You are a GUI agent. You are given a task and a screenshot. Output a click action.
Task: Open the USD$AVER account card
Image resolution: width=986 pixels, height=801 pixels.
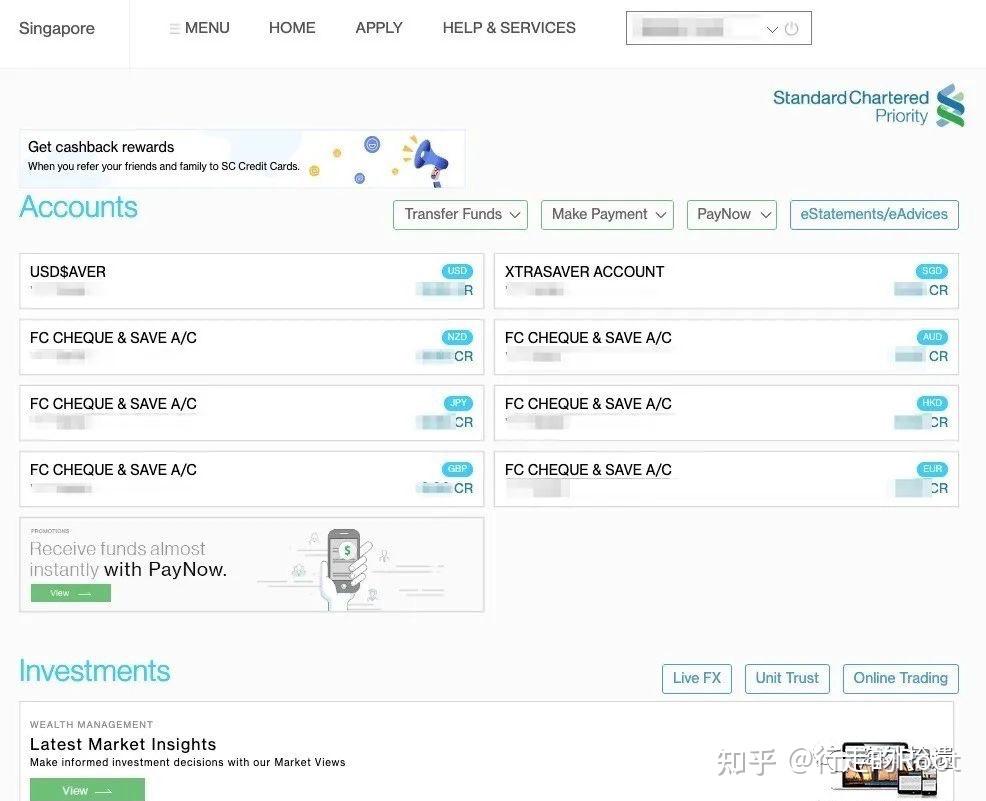coord(252,281)
